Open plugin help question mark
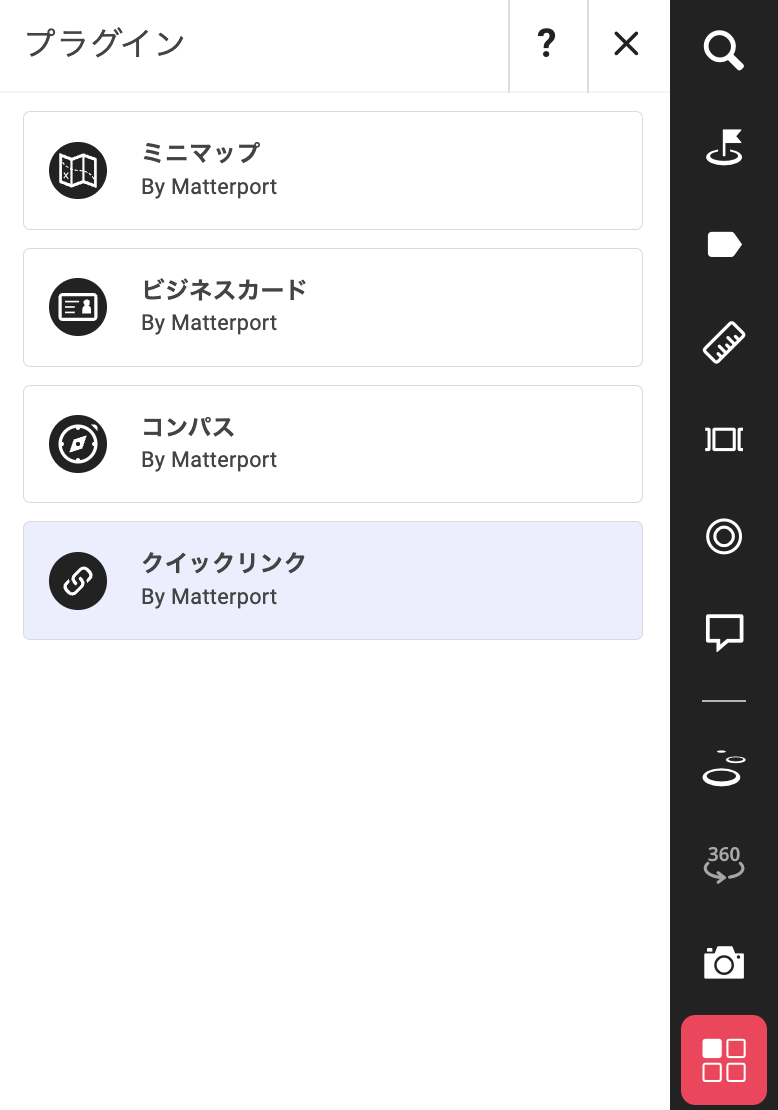Viewport: 778px width, 1110px height. [x=547, y=44]
